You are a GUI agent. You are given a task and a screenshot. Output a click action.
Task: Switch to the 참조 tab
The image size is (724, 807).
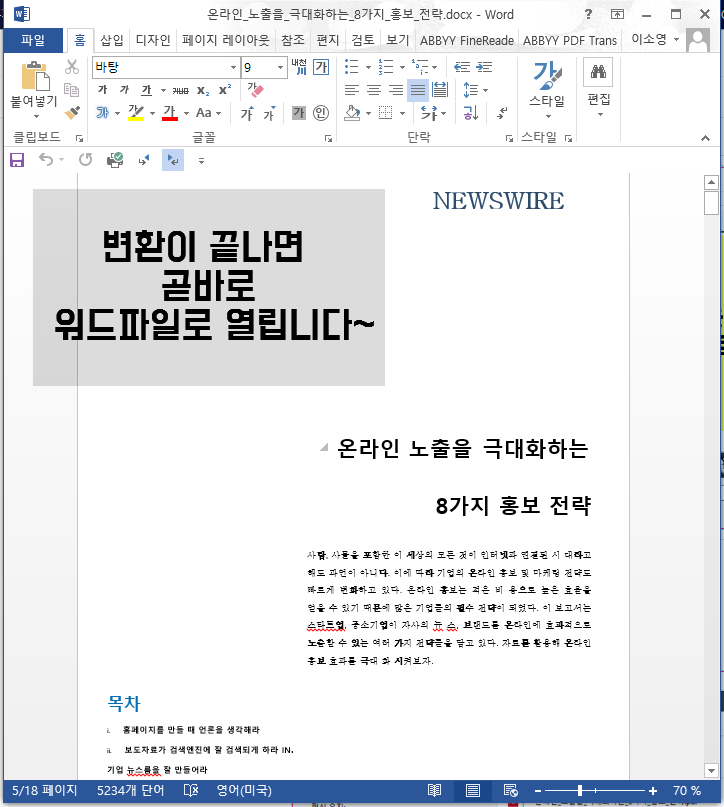point(293,40)
